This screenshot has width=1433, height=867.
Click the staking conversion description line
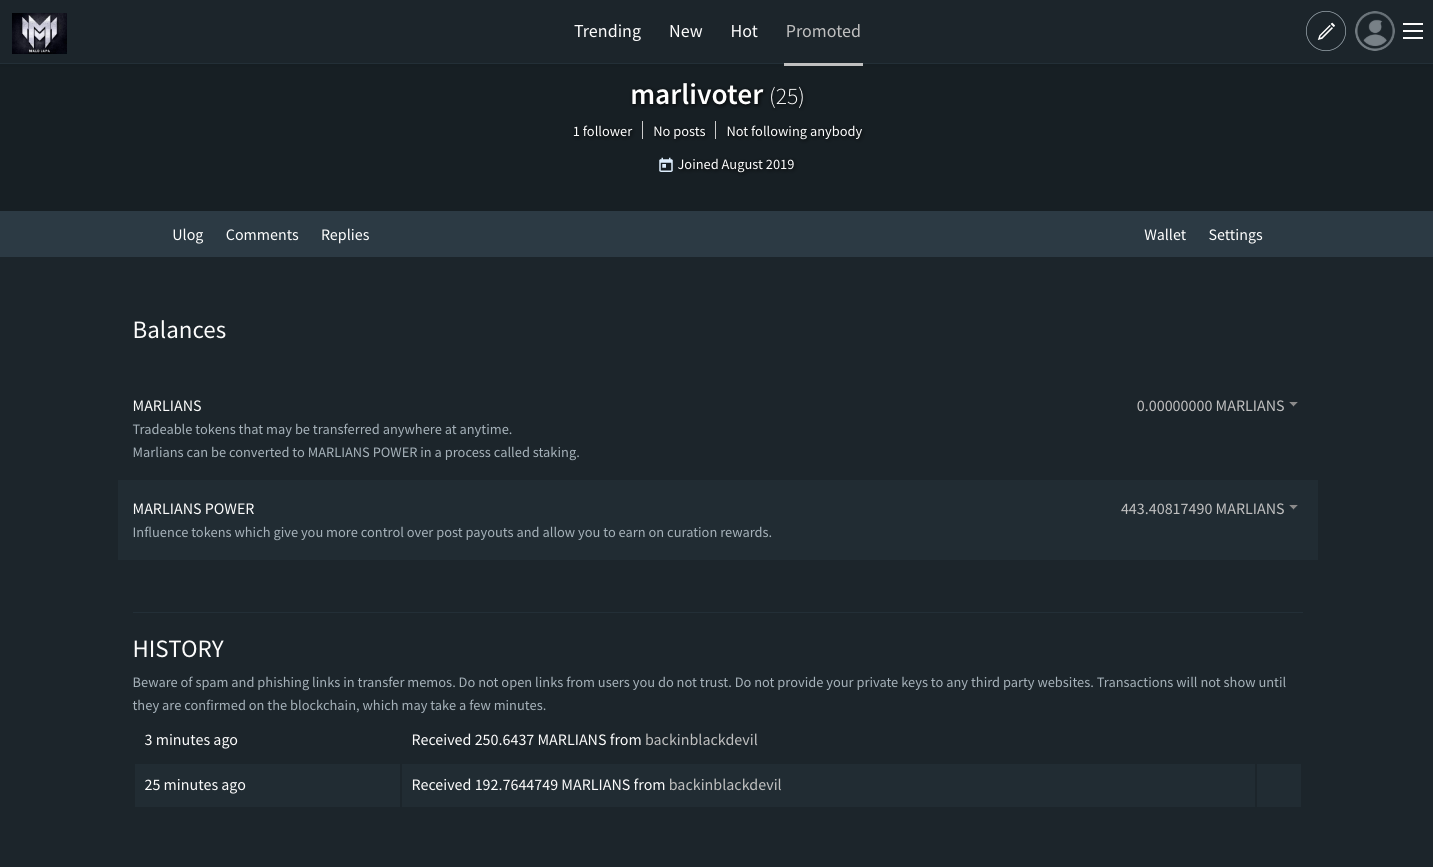(x=356, y=452)
